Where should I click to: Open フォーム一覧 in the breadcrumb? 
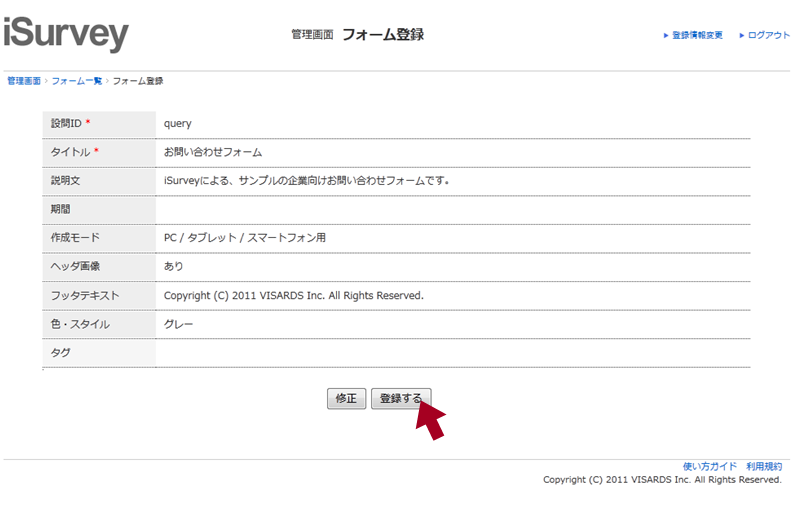(76, 80)
